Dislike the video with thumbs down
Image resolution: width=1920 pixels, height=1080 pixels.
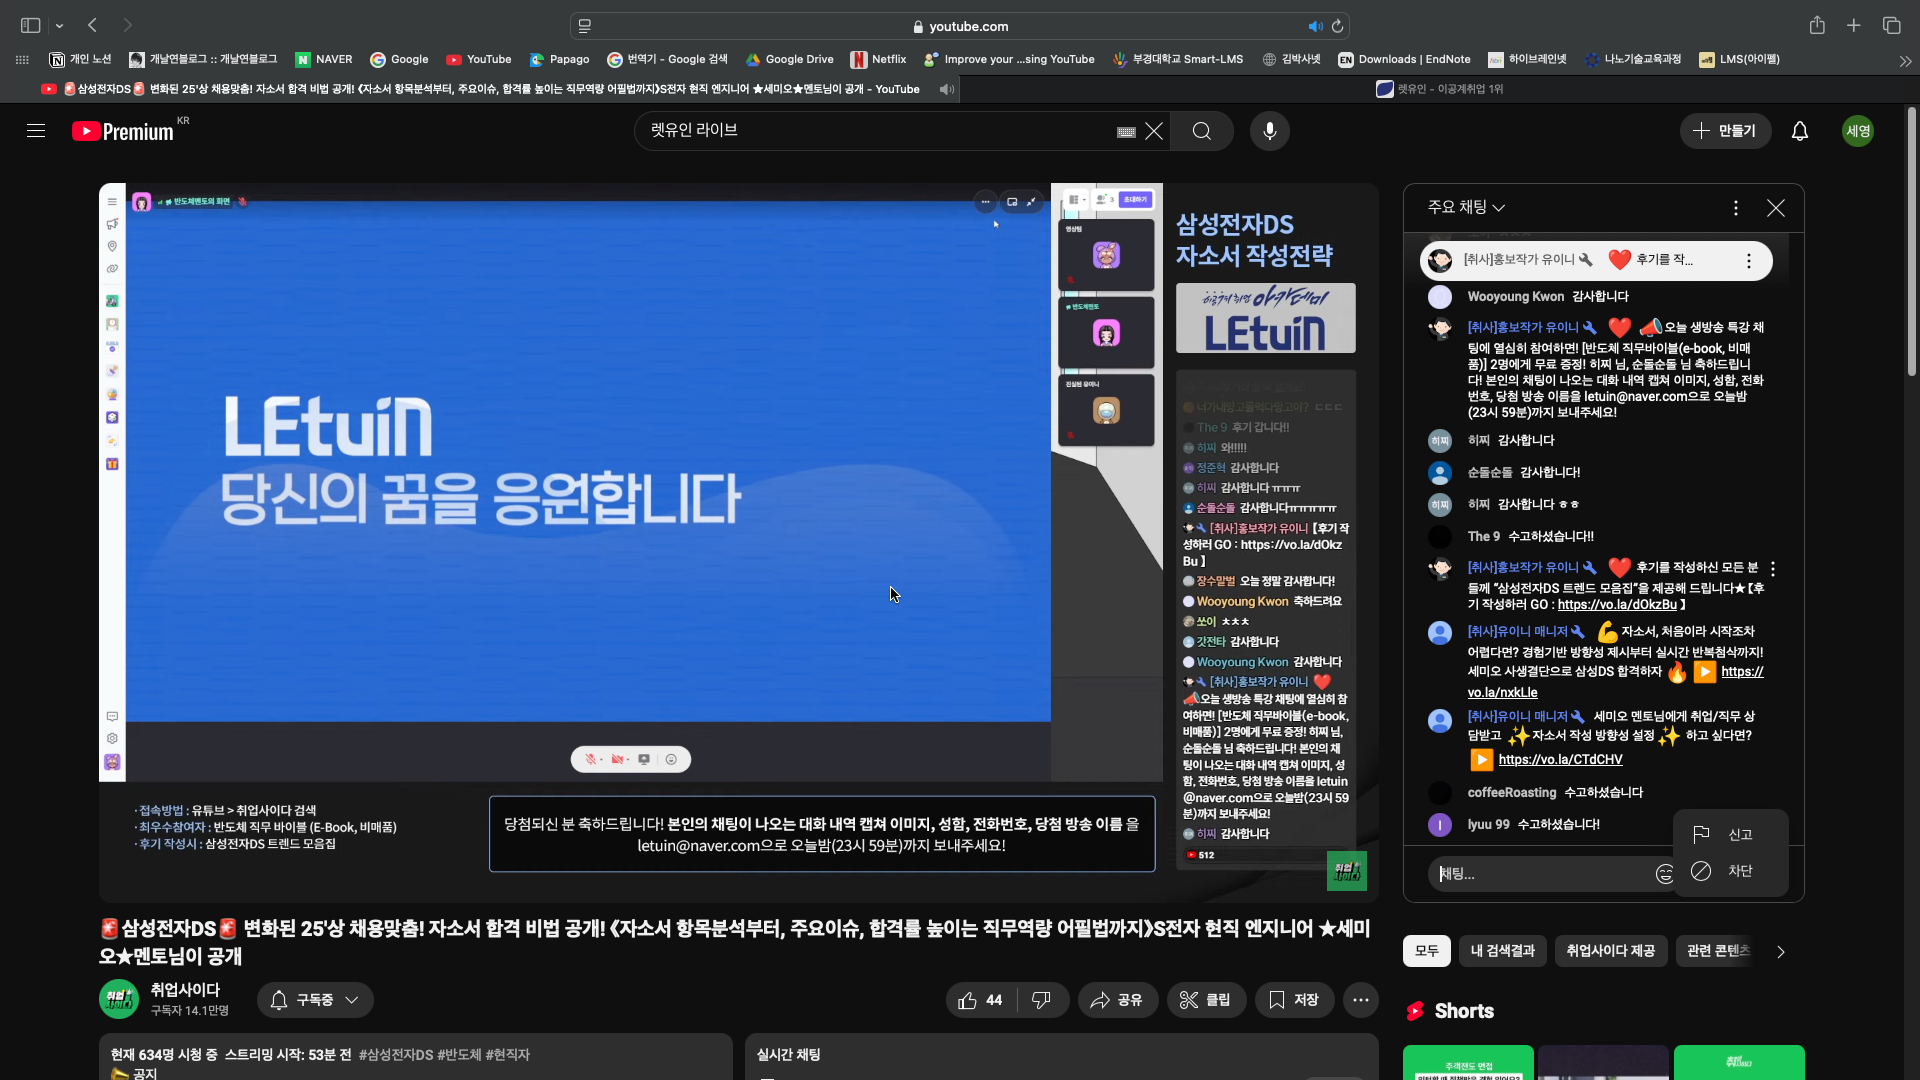(x=1041, y=1000)
